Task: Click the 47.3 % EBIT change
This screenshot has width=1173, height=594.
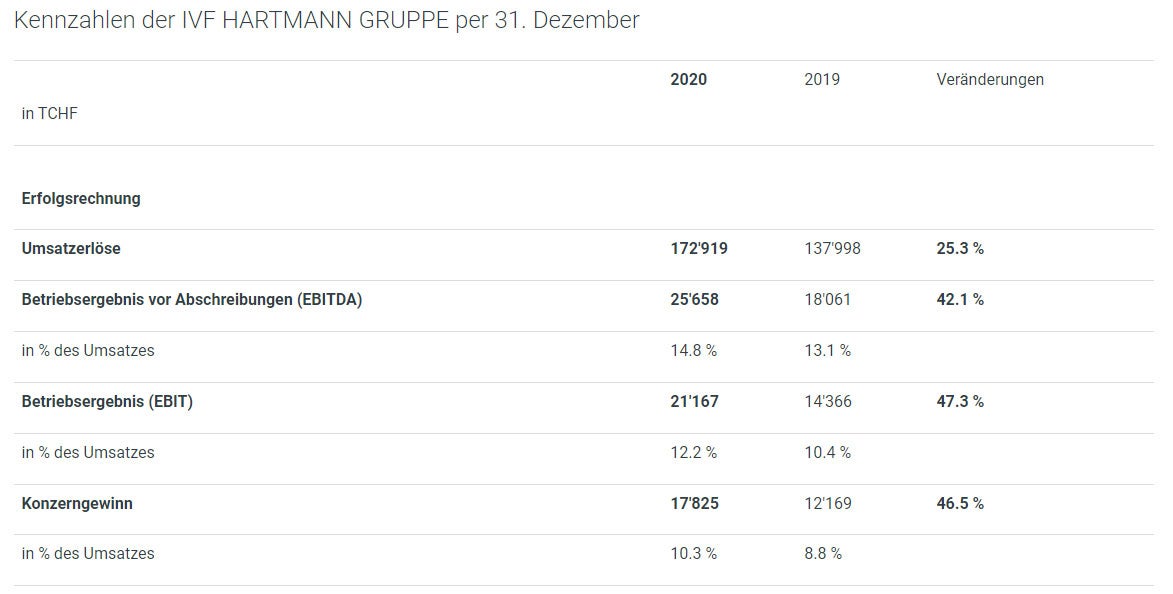Action: tap(960, 402)
